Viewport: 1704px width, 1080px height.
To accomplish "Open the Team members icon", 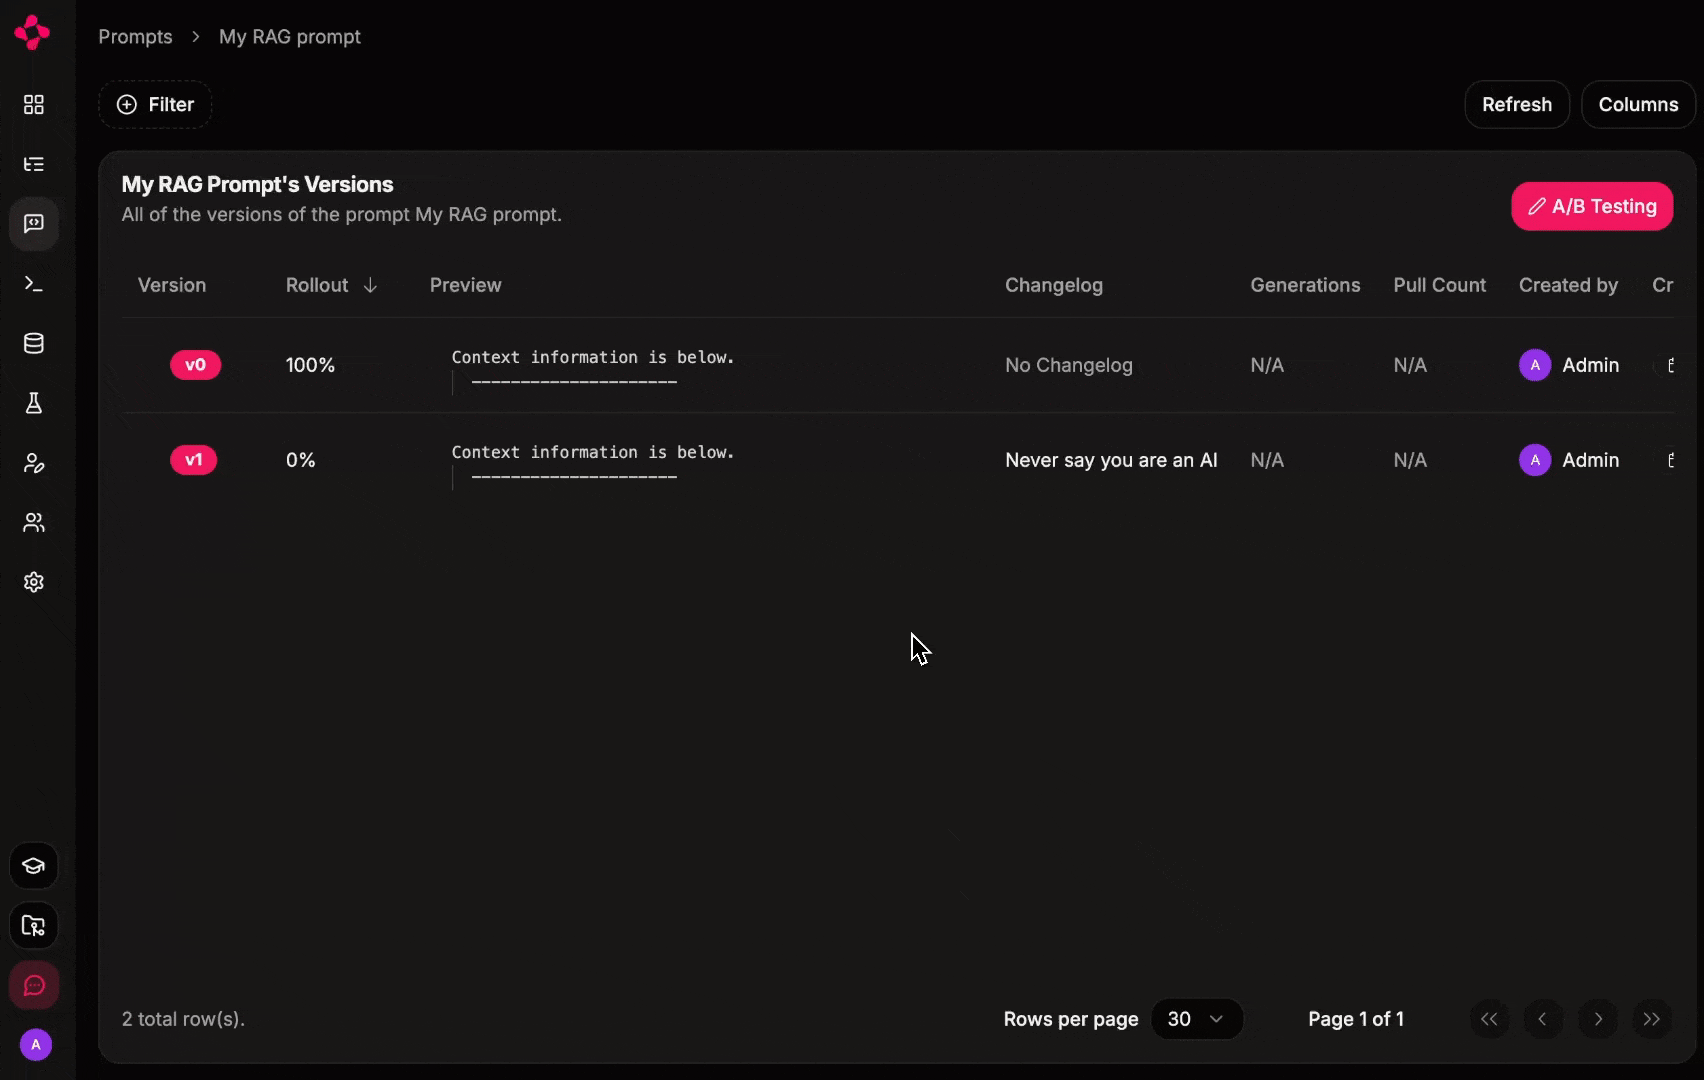I will click(x=34, y=523).
